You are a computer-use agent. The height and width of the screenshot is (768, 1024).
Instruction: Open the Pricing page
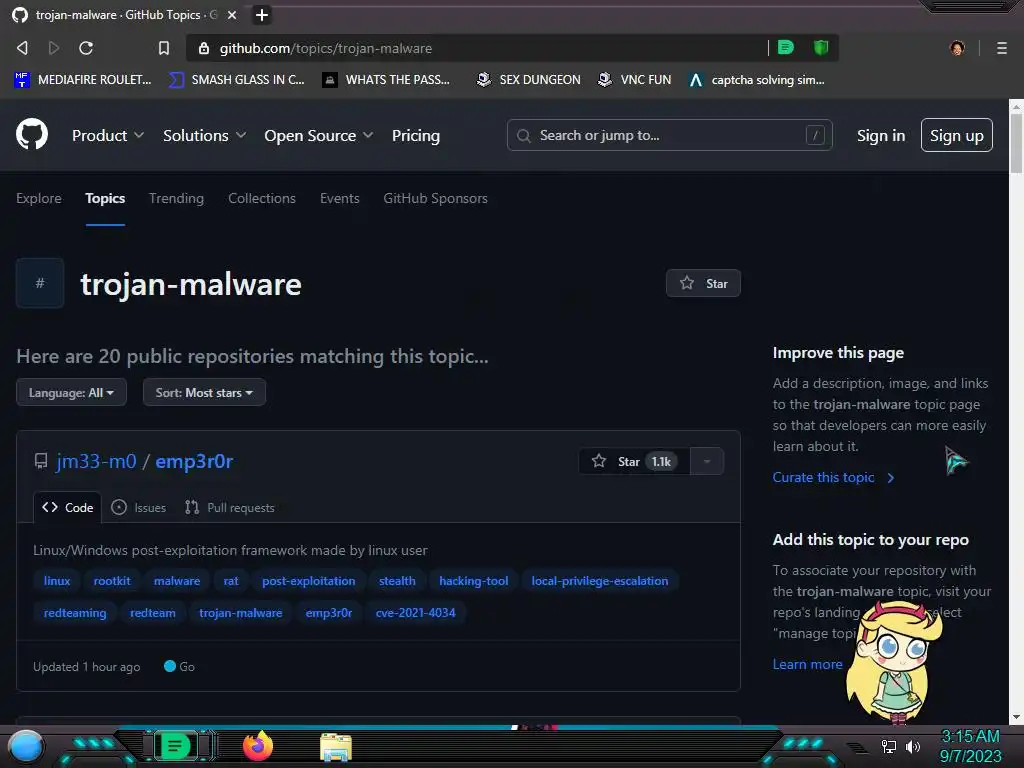click(415, 135)
